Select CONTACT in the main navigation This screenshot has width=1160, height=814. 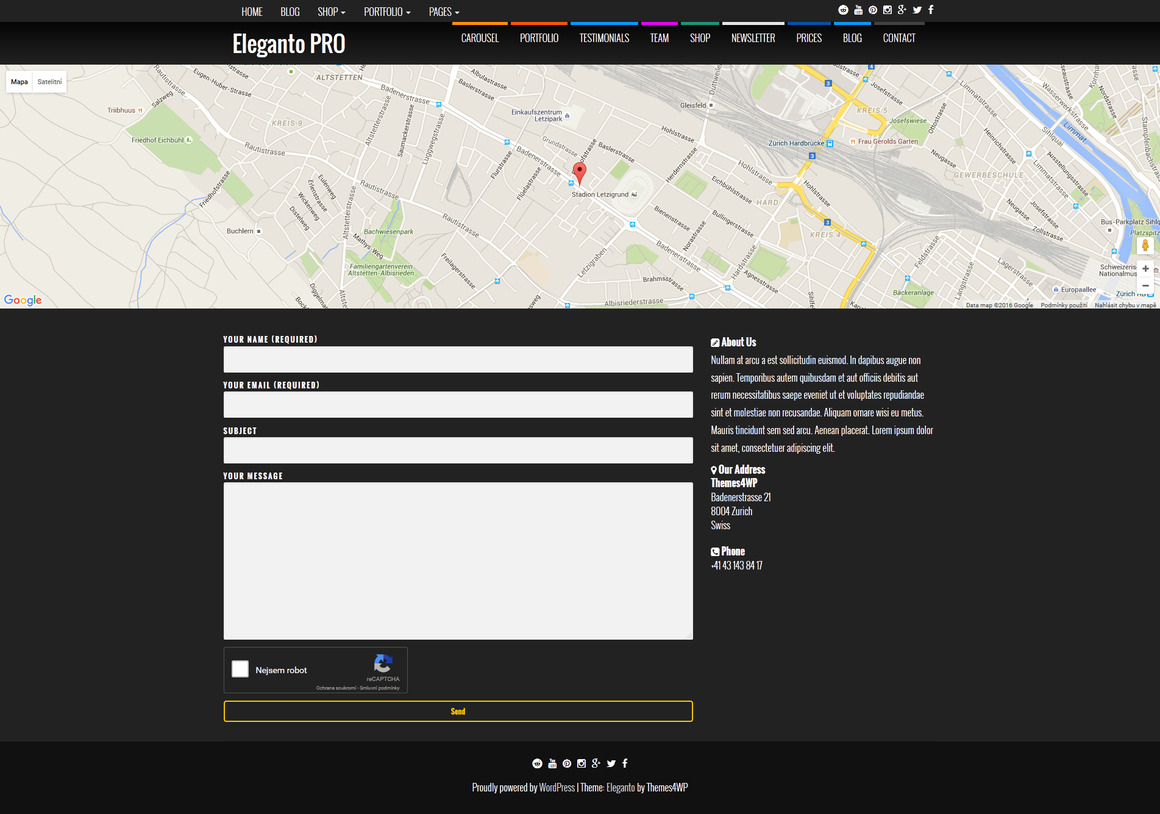click(898, 38)
